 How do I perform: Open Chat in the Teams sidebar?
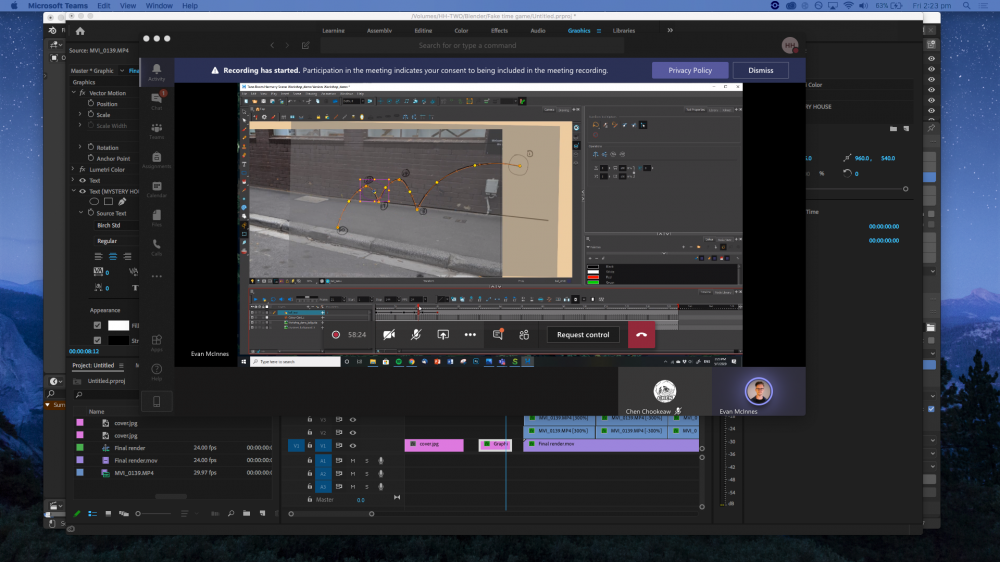[x=156, y=101]
